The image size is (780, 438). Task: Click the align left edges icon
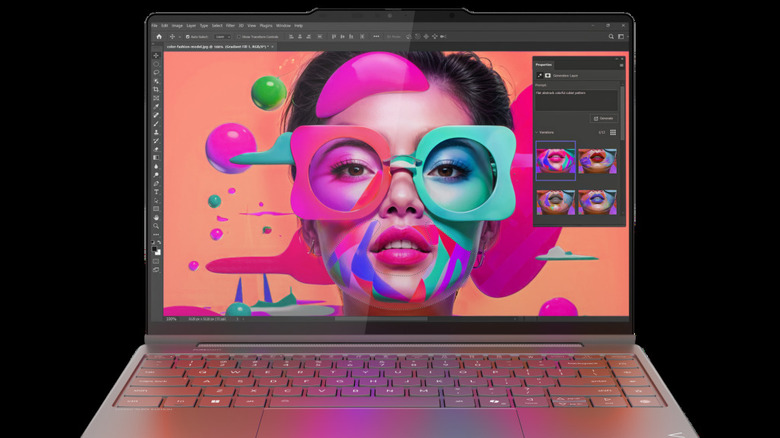291,36
